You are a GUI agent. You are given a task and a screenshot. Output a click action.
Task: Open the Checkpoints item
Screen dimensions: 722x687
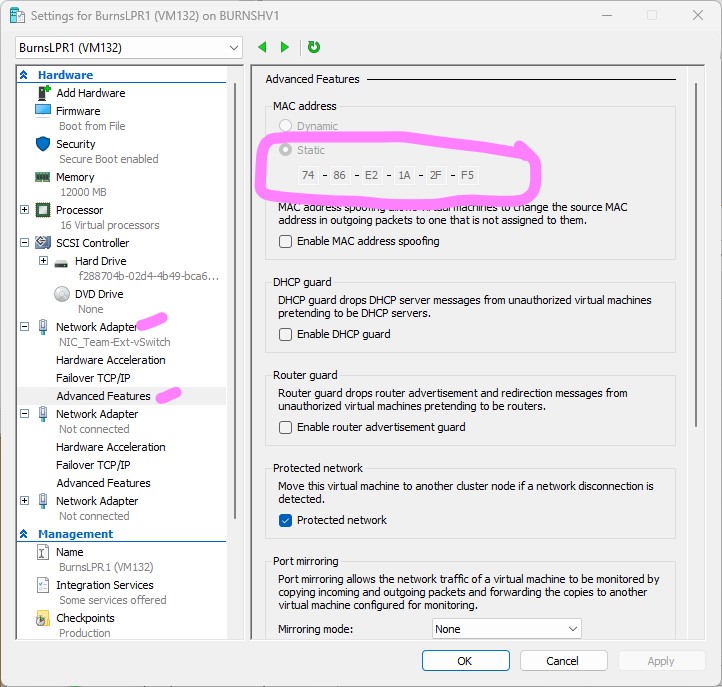coord(85,618)
